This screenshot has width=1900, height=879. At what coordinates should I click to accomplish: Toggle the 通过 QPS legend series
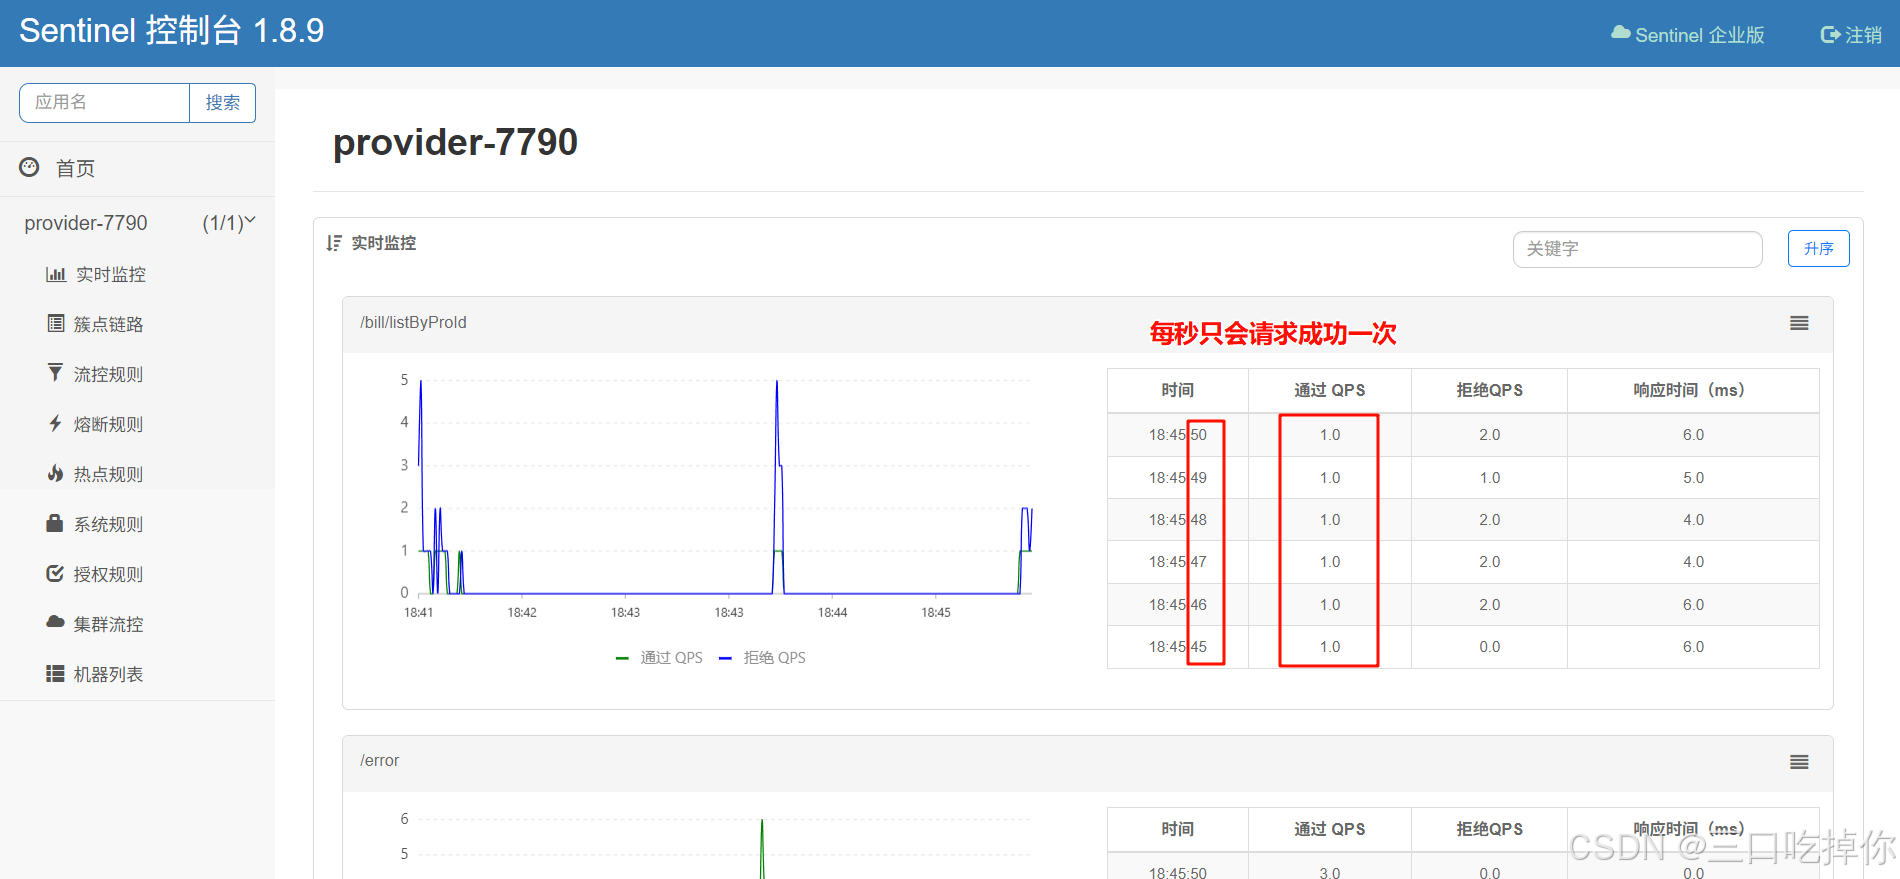(x=659, y=657)
